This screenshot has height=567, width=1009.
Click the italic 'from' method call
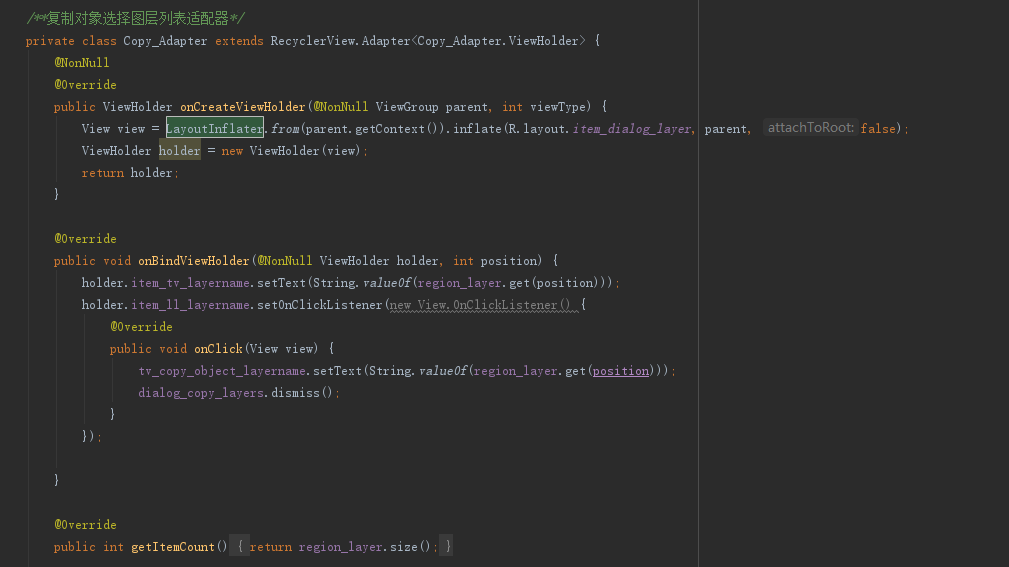[x=285, y=129]
